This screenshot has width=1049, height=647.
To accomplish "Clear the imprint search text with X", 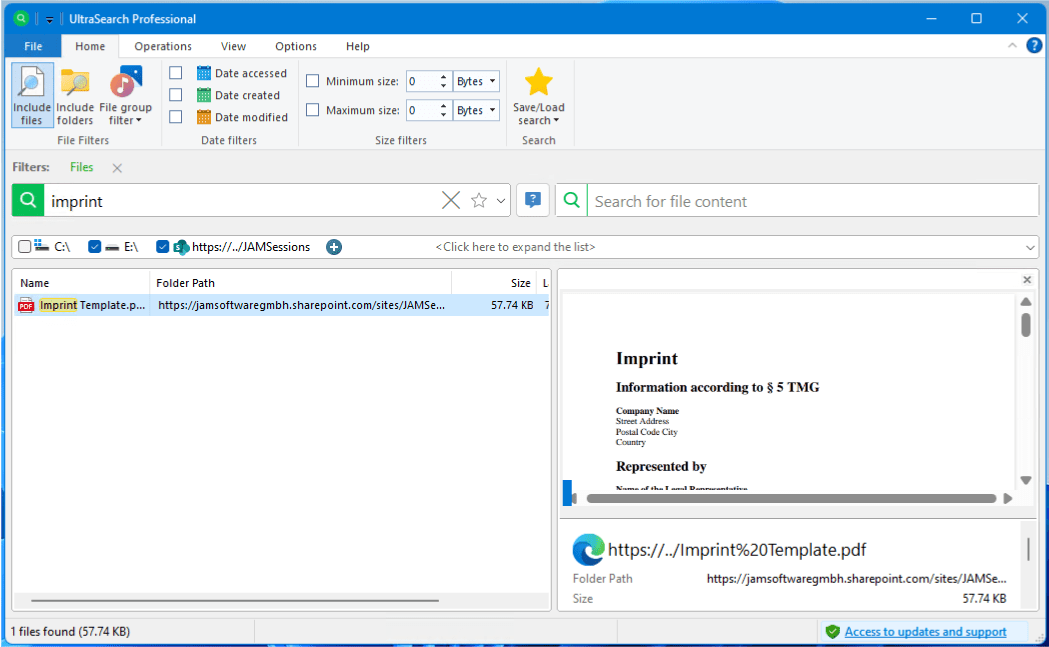I will pyautogui.click(x=451, y=201).
